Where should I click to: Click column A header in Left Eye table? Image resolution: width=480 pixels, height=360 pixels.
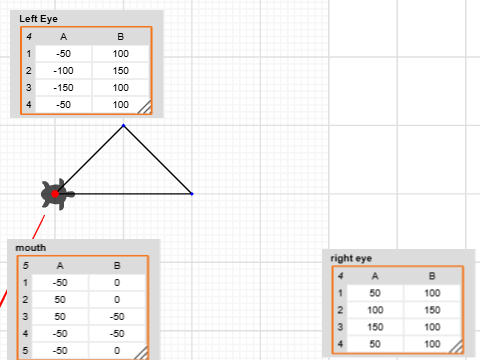pos(63,37)
